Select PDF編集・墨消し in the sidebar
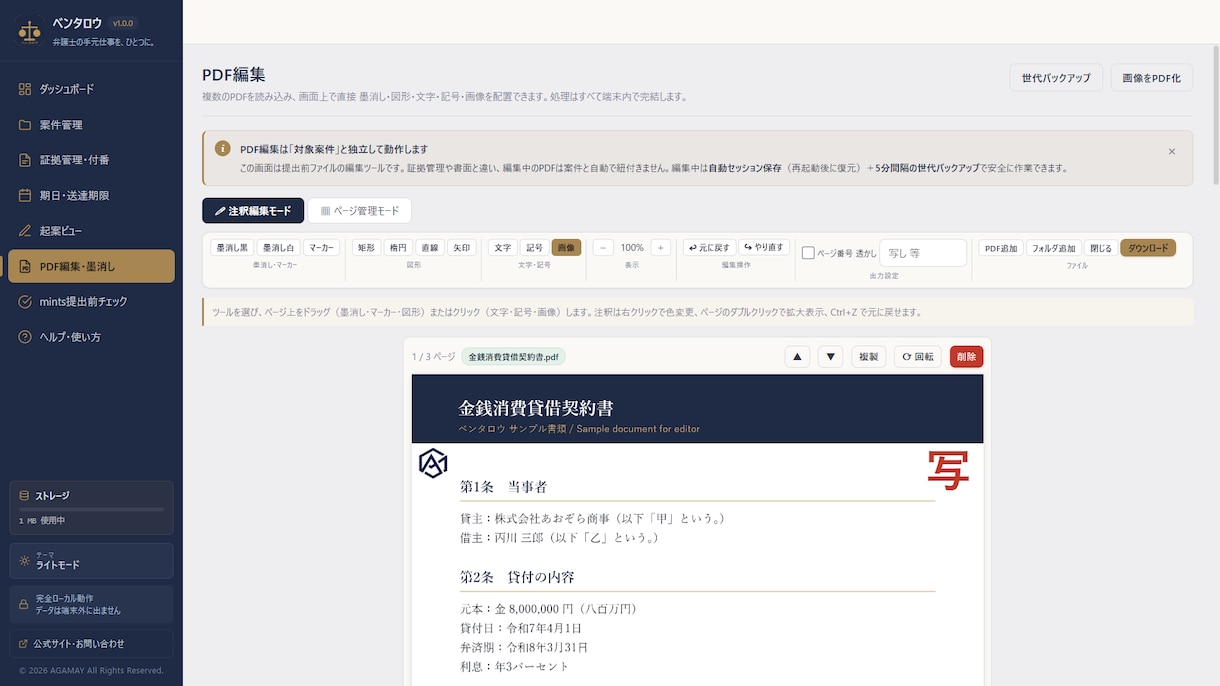This screenshot has height=686, width=1220. 91,266
